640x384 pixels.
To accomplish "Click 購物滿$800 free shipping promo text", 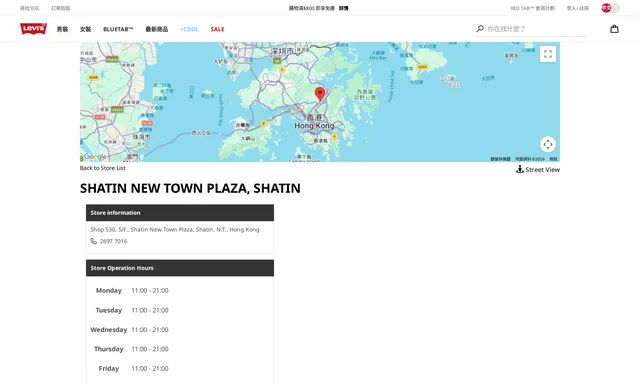I will (x=312, y=8).
